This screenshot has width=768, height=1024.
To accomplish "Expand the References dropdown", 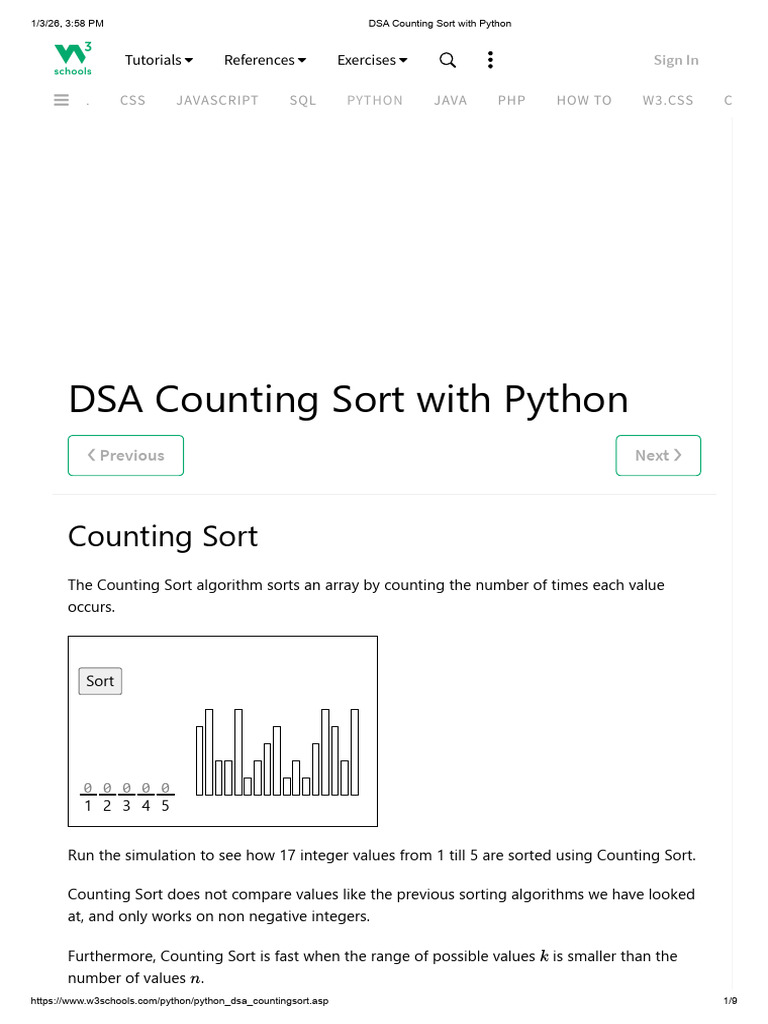I will tap(264, 60).
